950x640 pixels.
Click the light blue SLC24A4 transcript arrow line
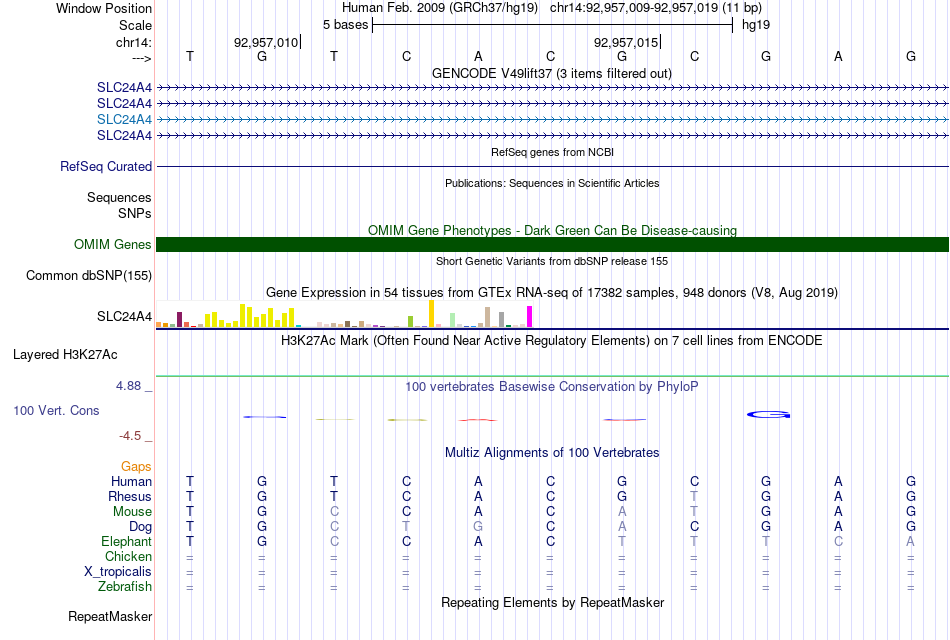pyautogui.click(x=552, y=119)
